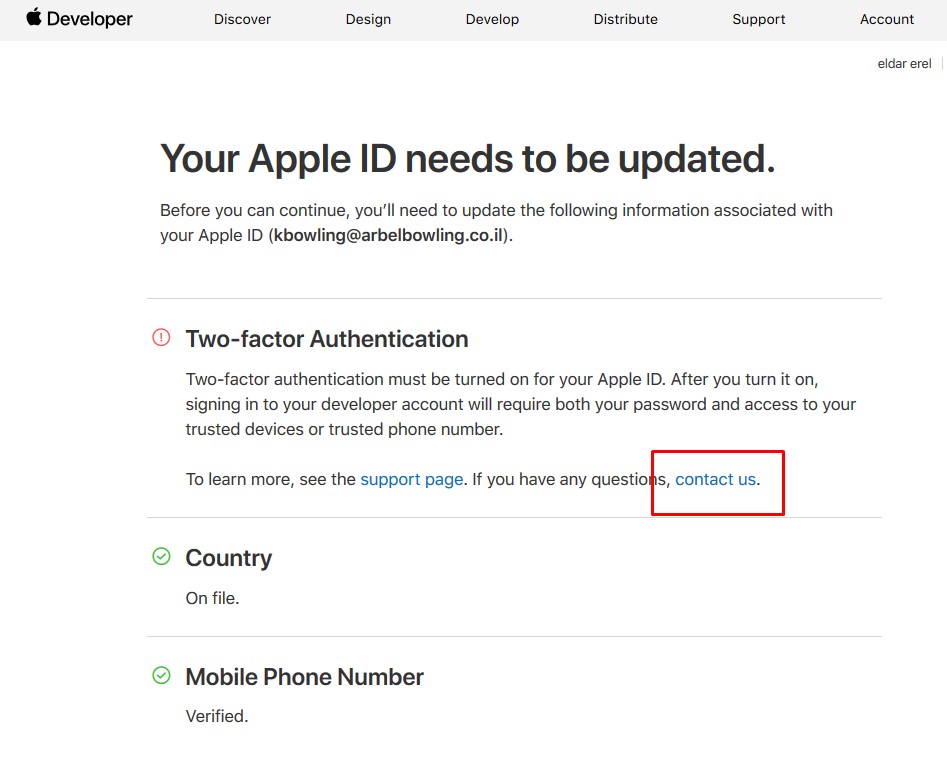
Task: Click the "Your Apple ID needs to be updated" title
Action: click(x=467, y=159)
